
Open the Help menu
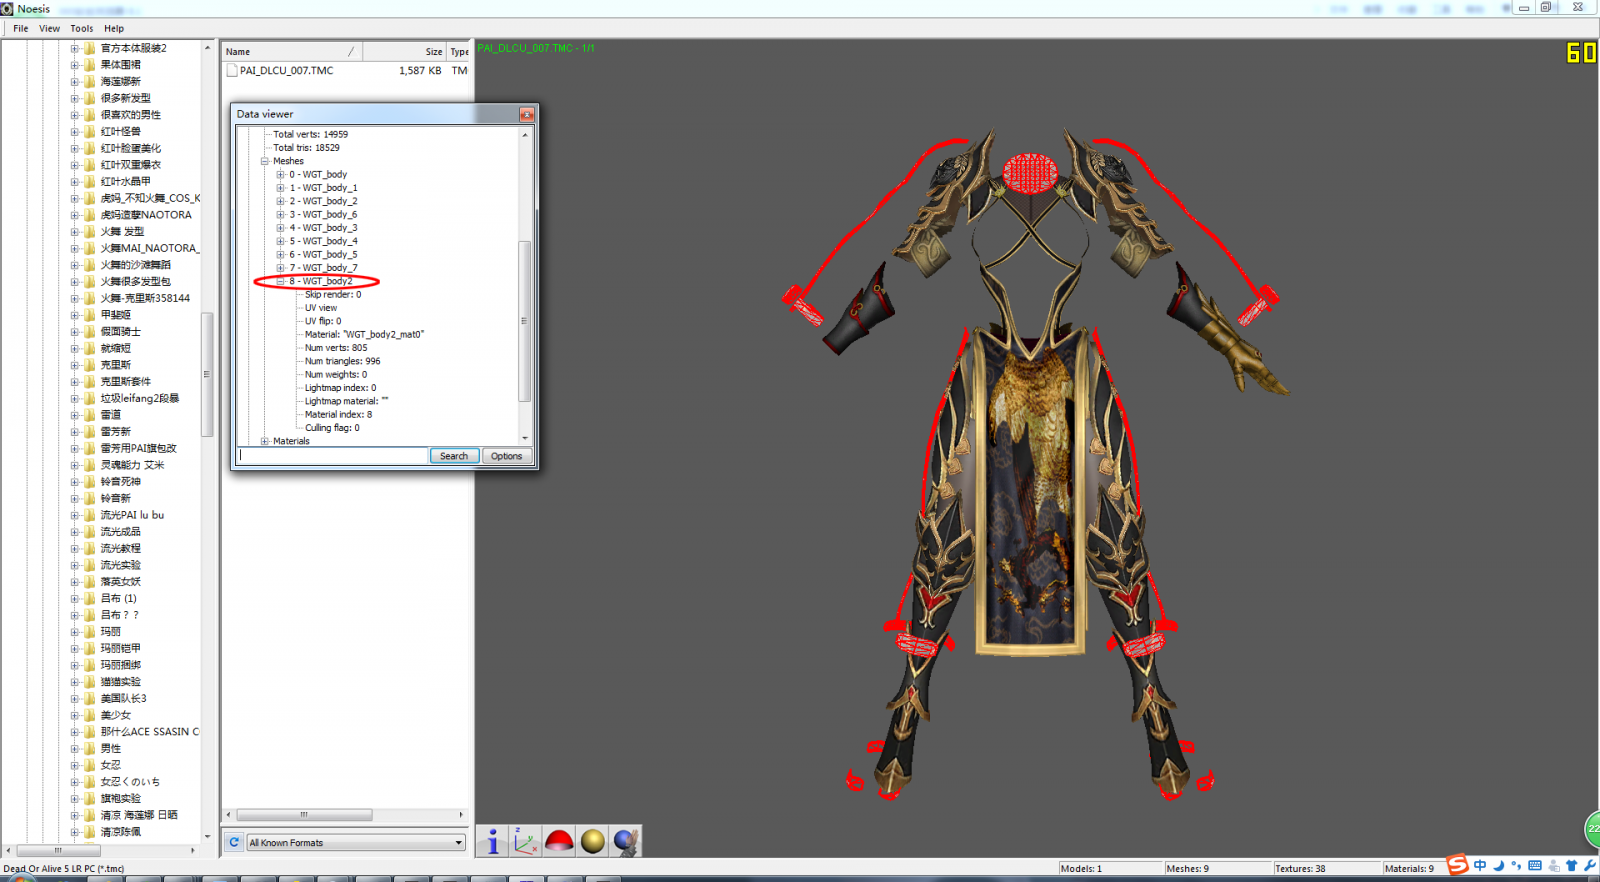(114, 29)
